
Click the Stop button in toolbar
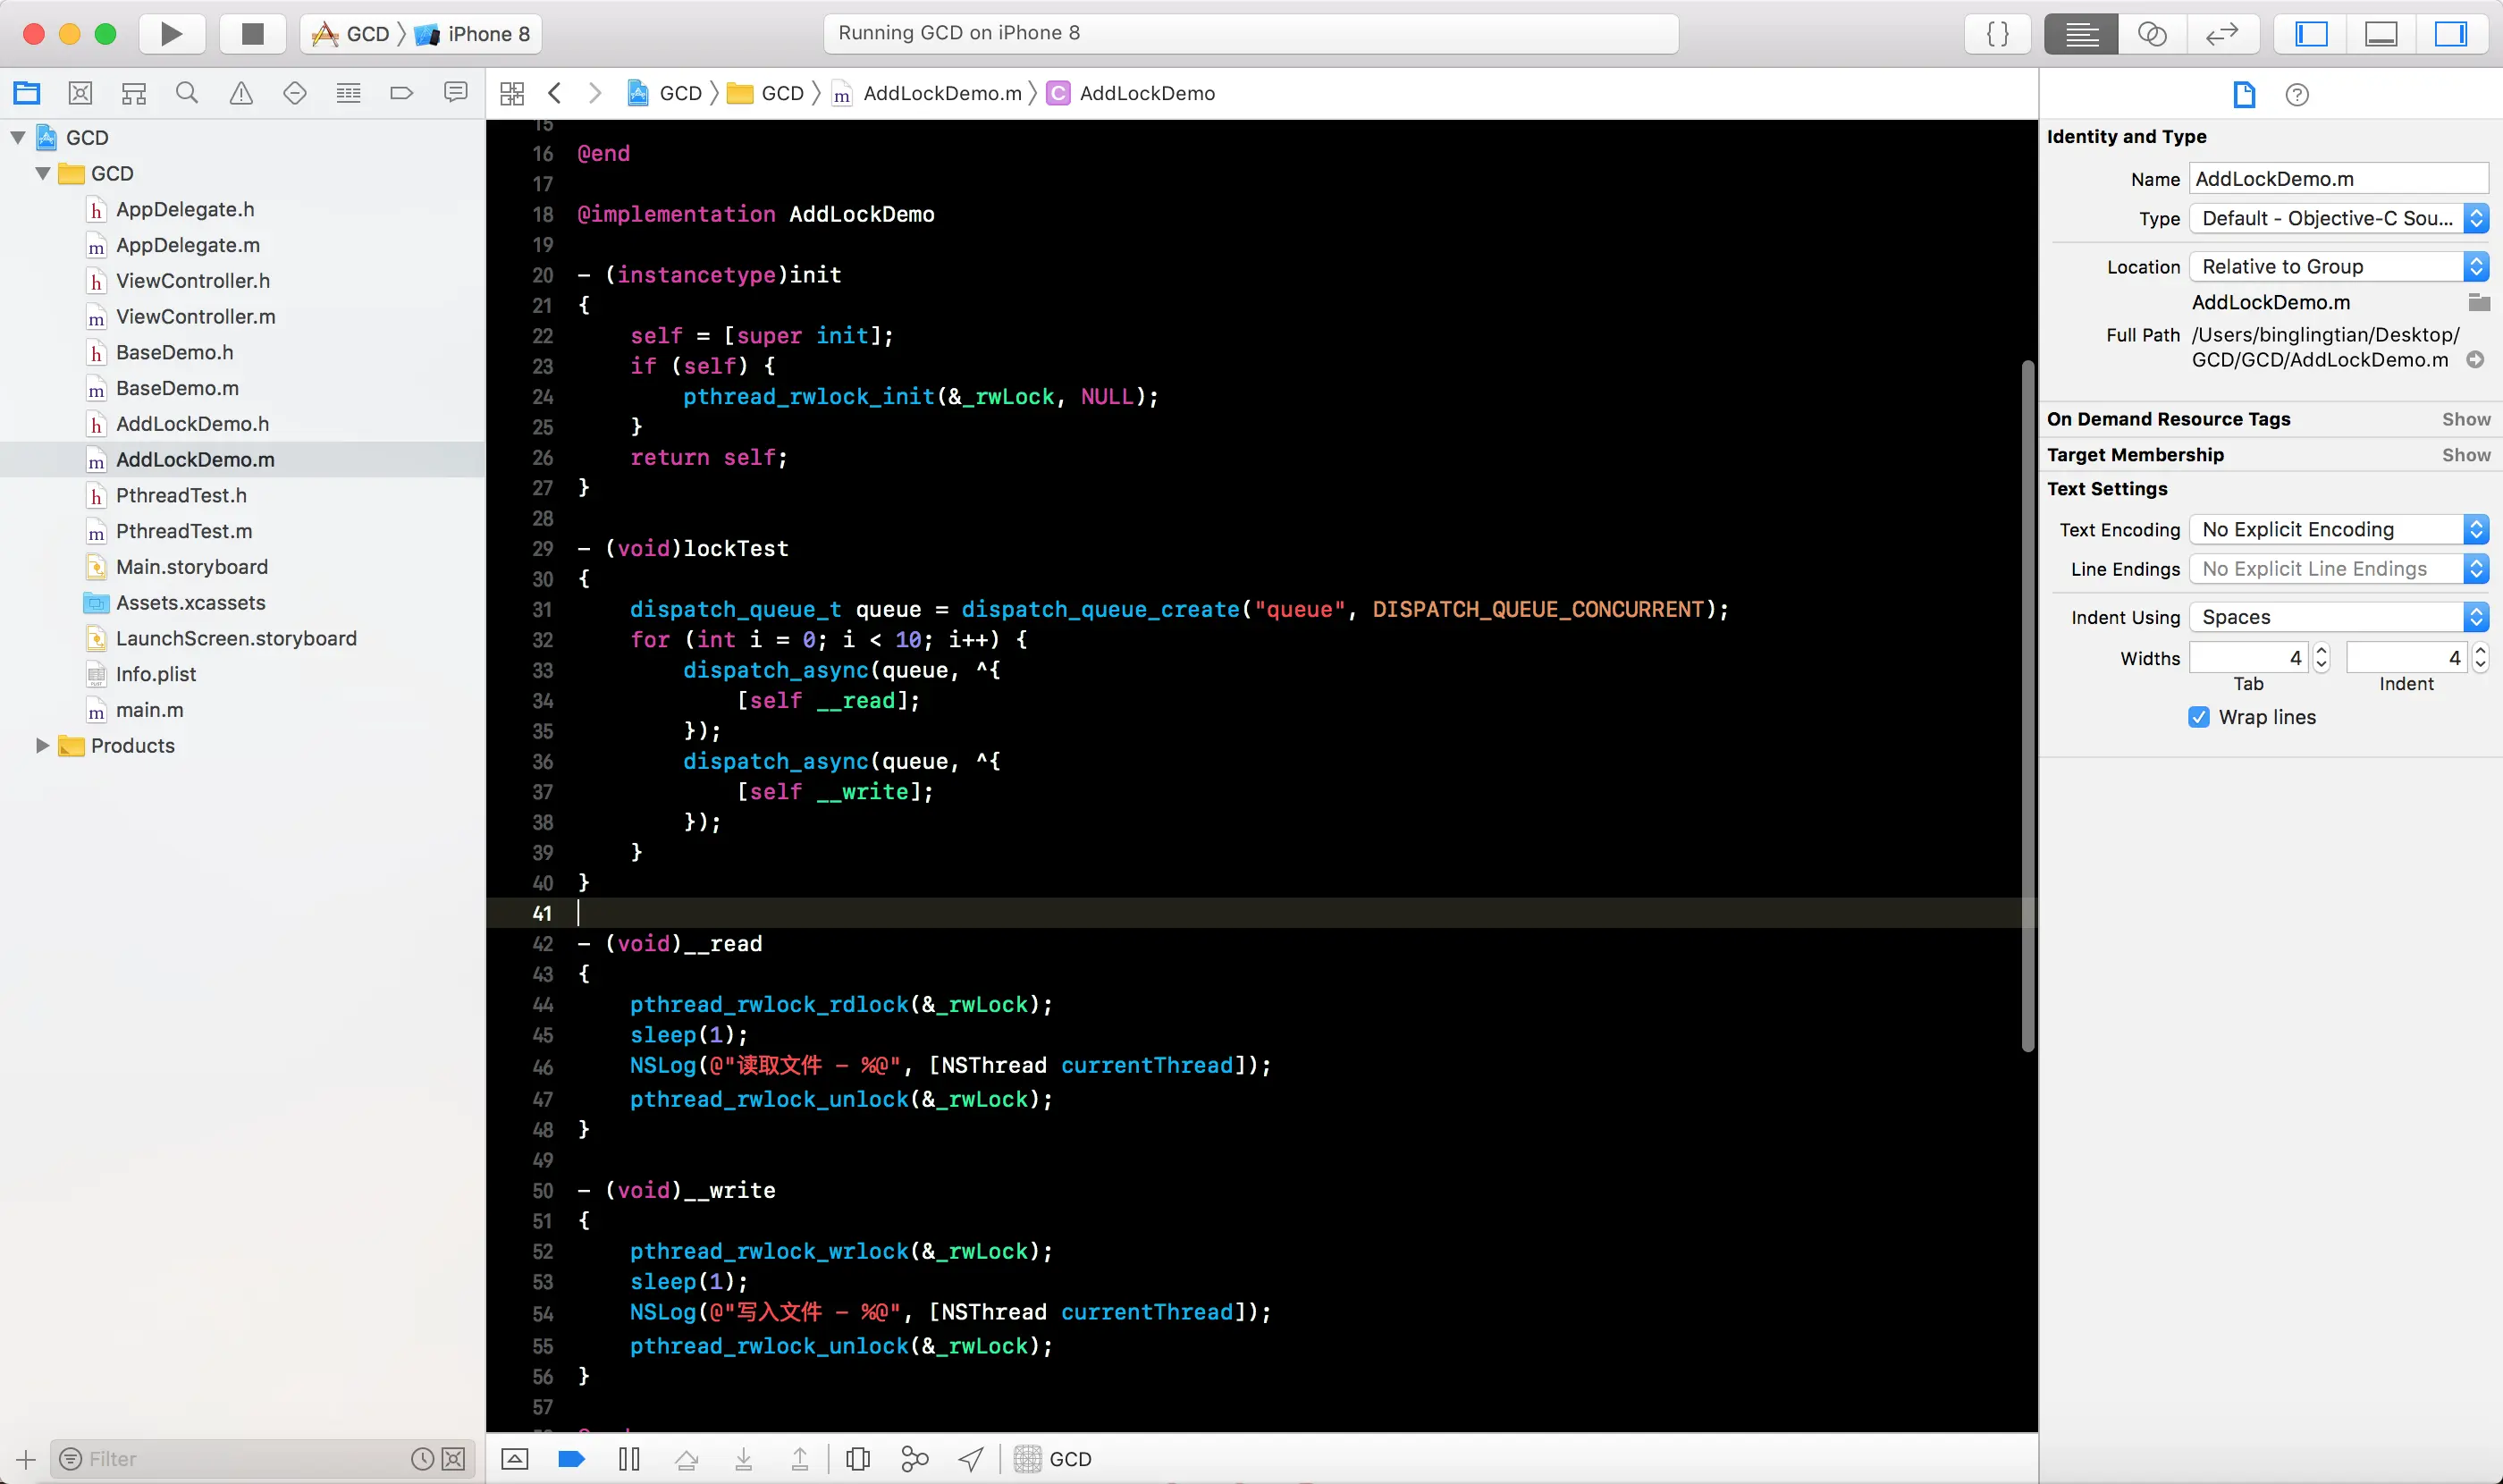click(252, 34)
